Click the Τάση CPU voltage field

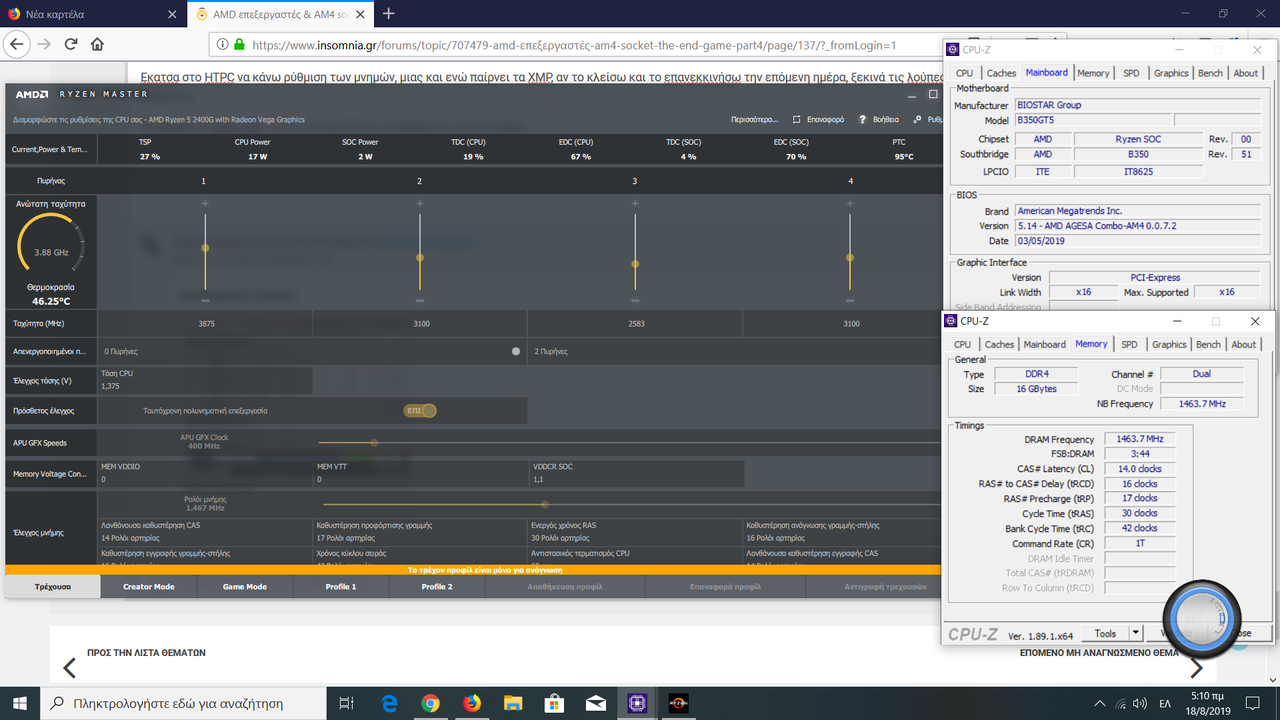click(205, 380)
